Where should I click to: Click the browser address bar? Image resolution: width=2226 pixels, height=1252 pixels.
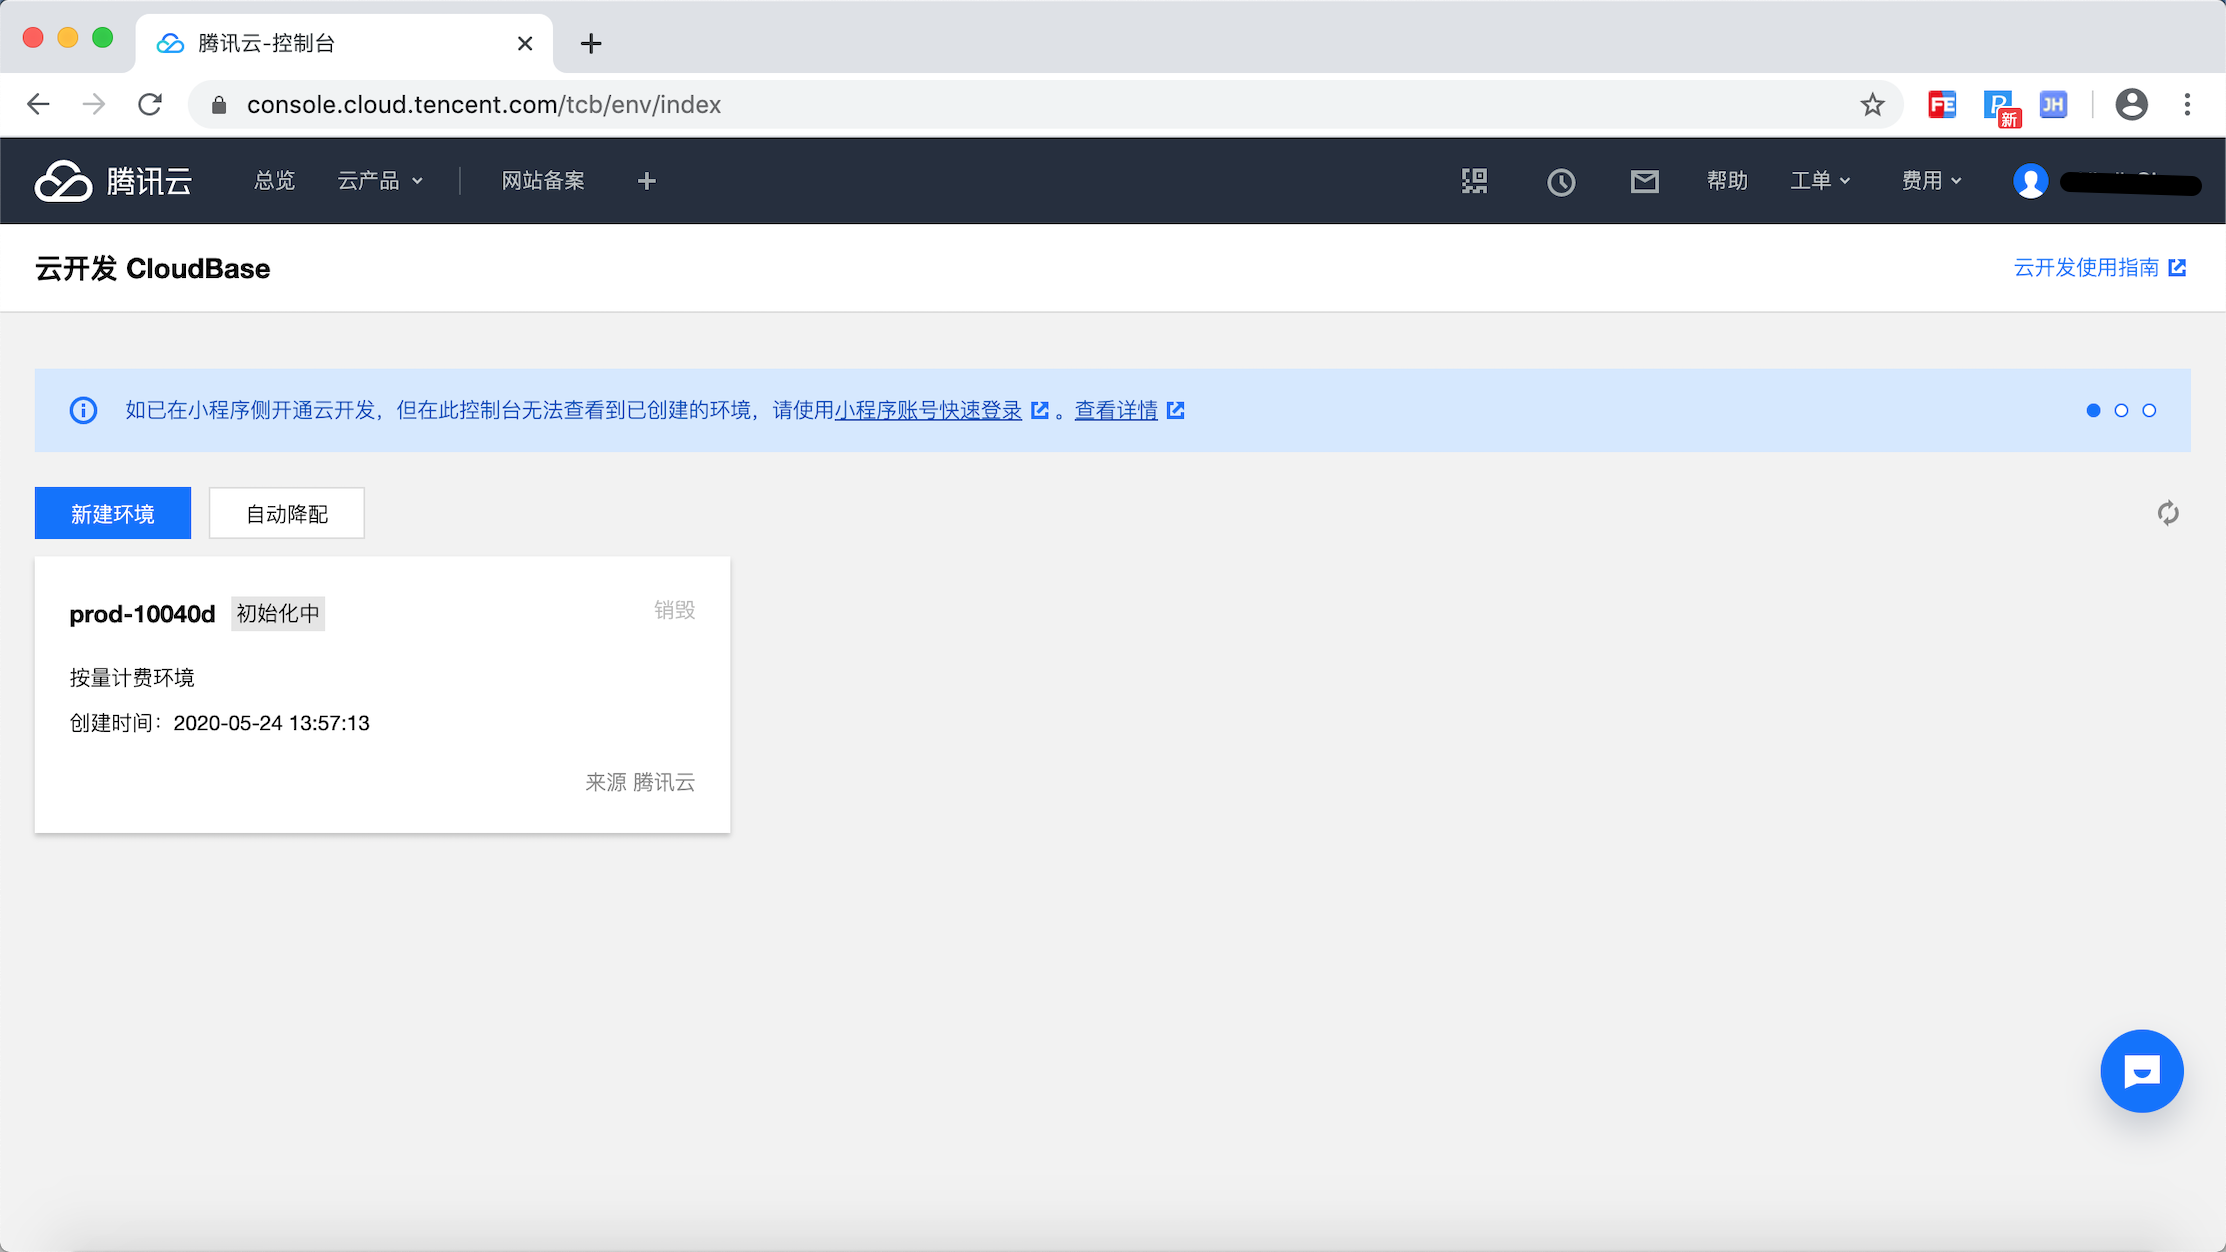pos(1000,105)
